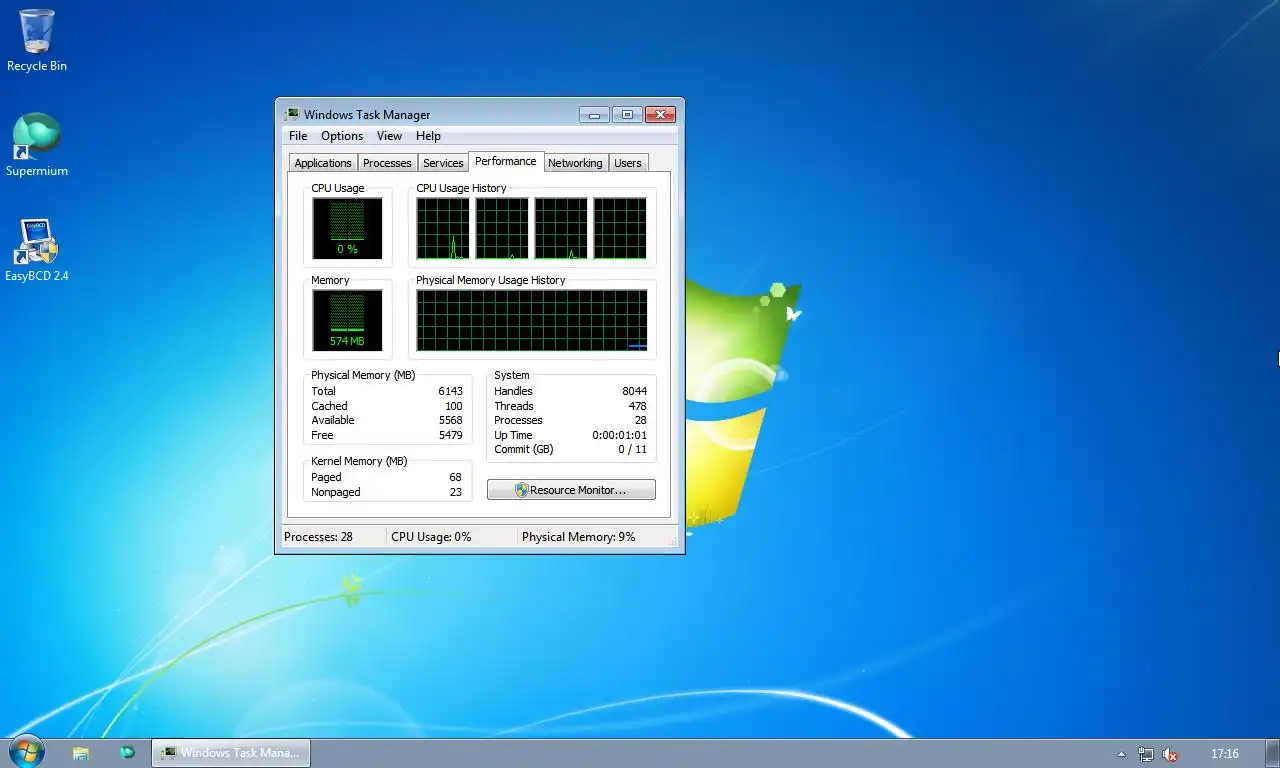
Task: Switch to the Applications tab
Action: coord(323,163)
